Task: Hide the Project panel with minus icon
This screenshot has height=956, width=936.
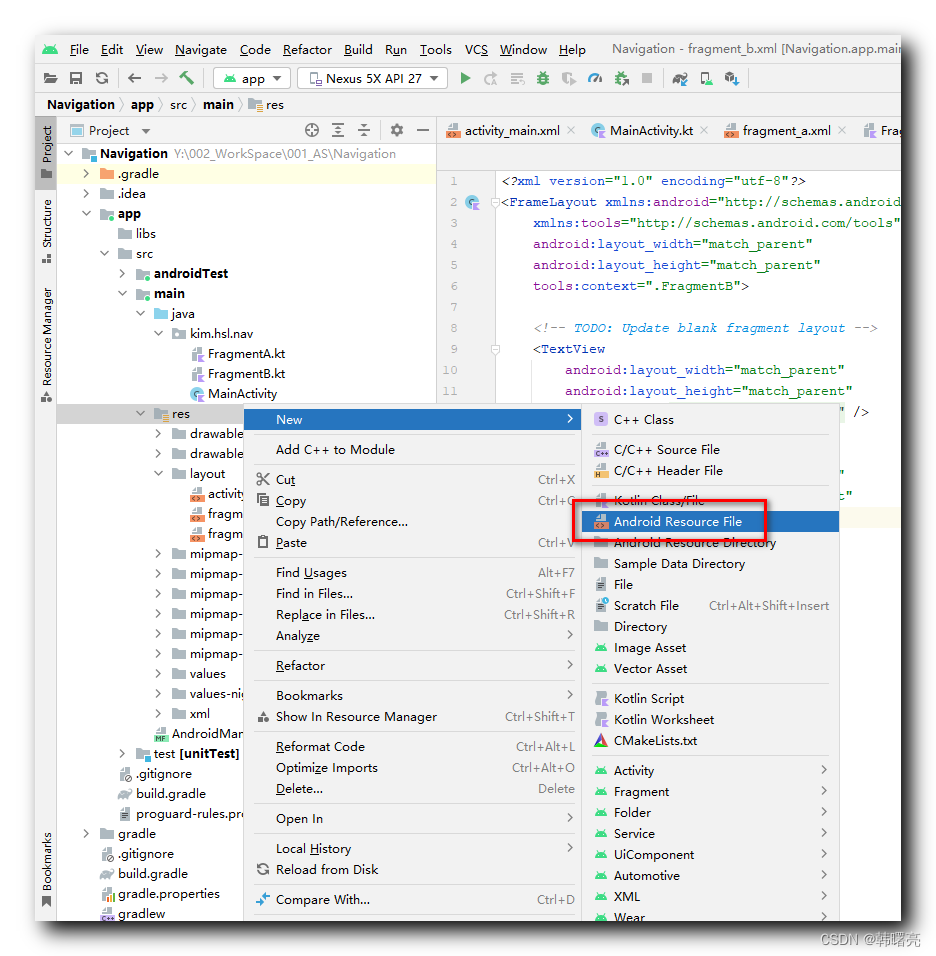Action: [x=423, y=129]
